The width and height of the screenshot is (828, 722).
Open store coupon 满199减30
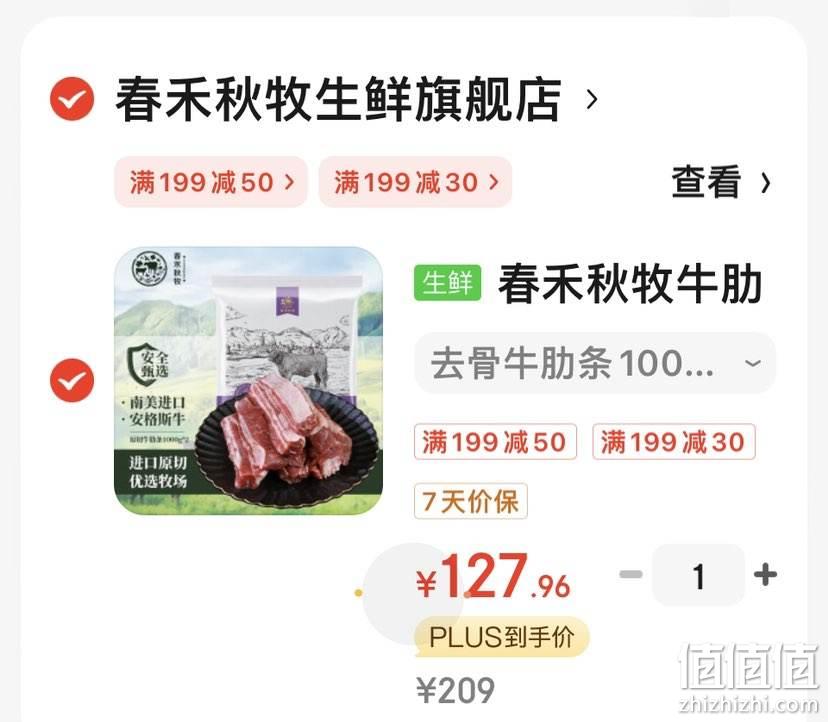coord(416,182)
